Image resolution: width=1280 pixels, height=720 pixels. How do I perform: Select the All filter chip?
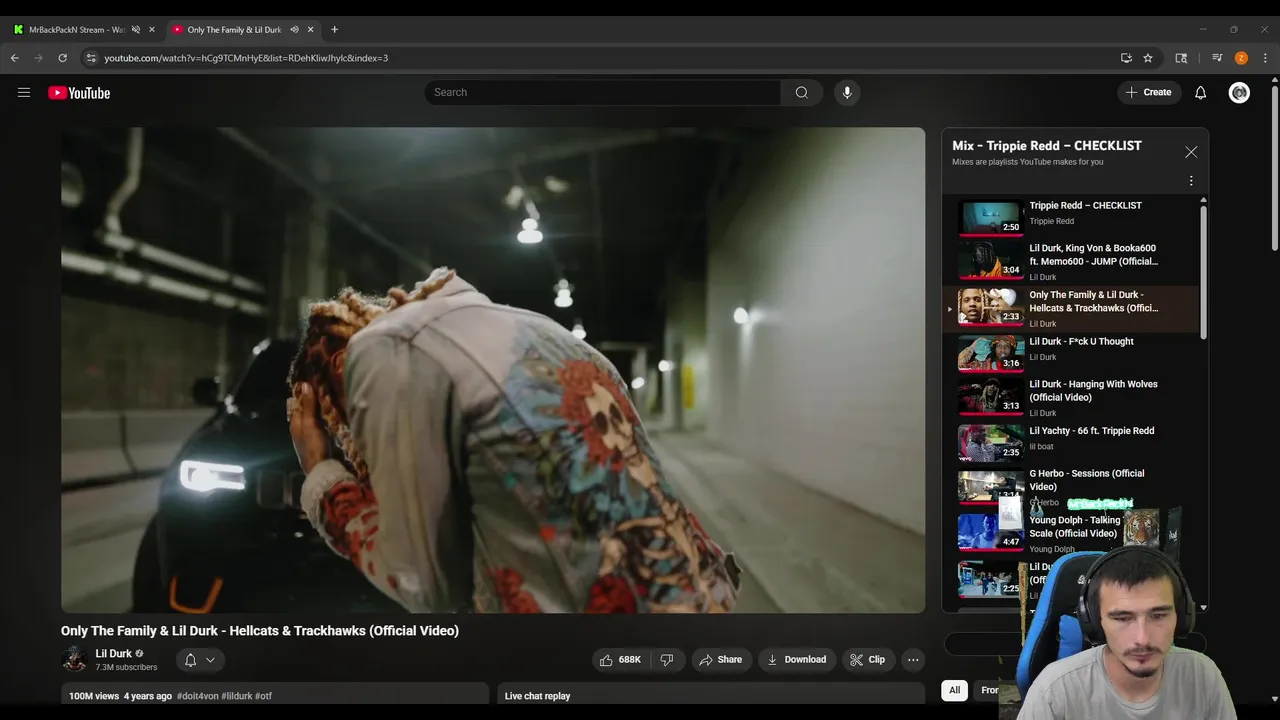pos(954,690)
